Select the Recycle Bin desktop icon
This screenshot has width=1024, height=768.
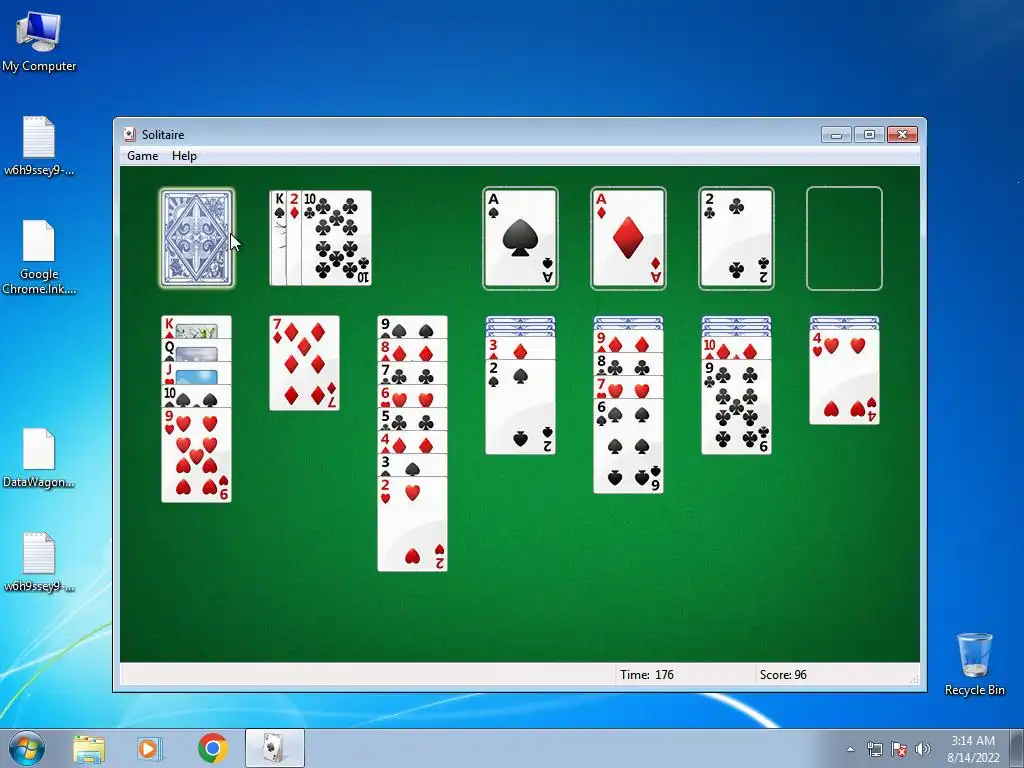(x=974, y=664)
